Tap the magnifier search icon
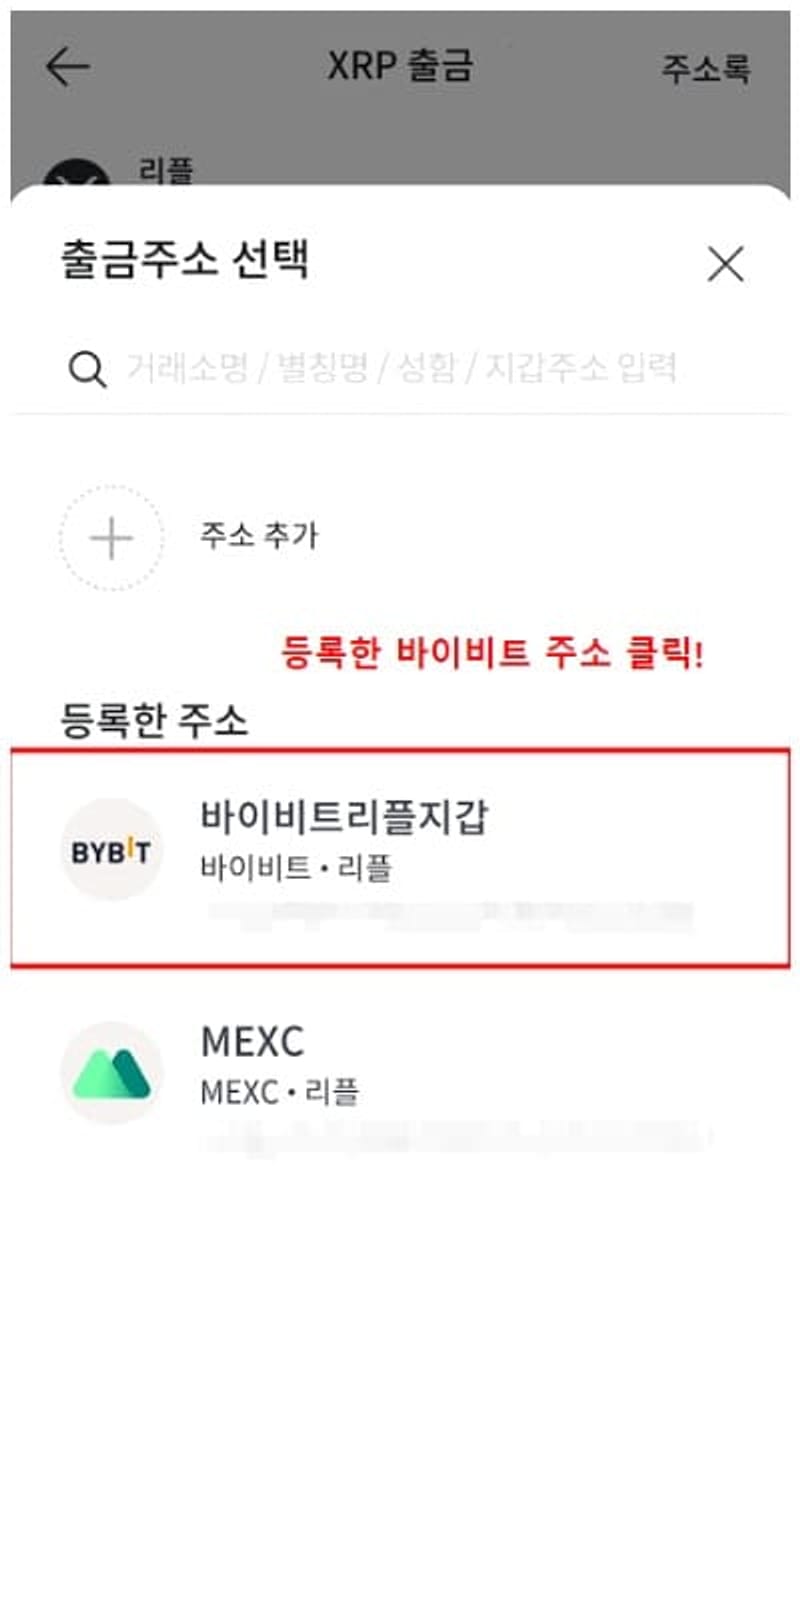 click(x=87, y=369)
